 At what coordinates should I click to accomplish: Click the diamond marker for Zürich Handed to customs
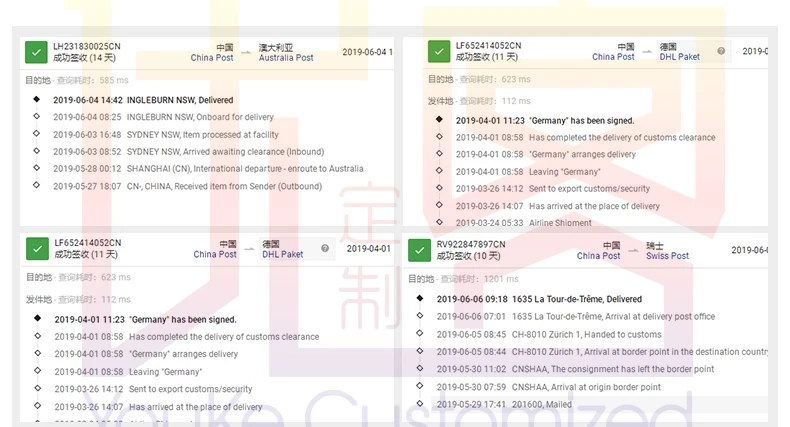[x=420, y=333]
